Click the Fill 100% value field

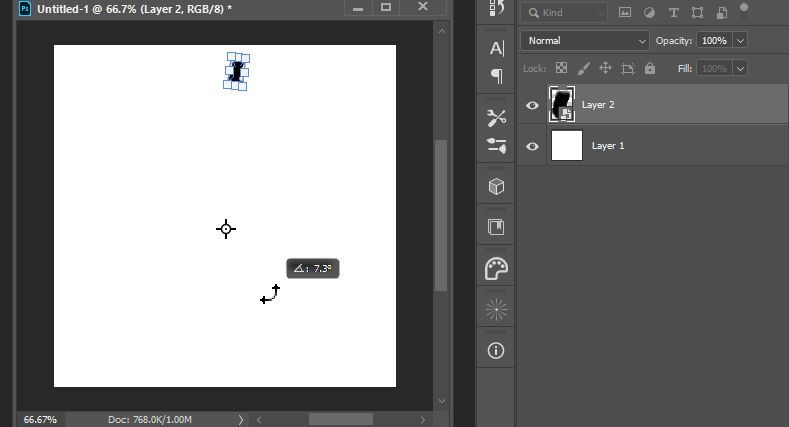pyautogui.click(x=715, y=68)
